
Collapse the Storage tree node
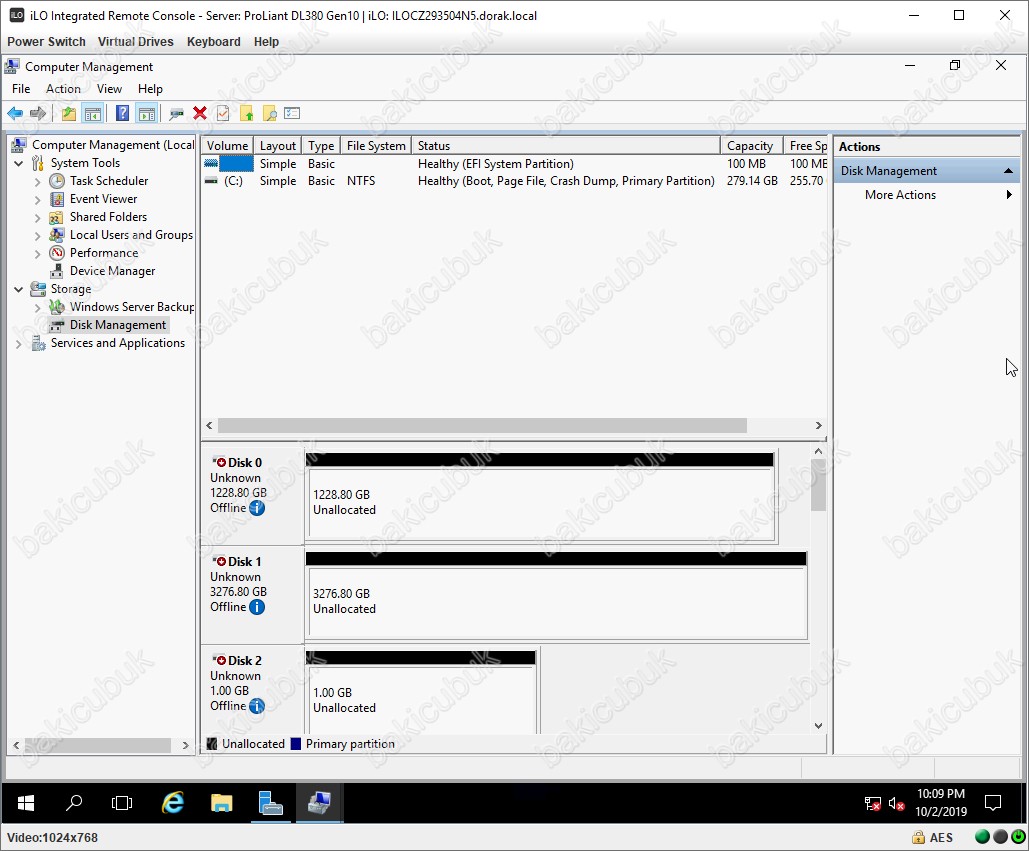(18, 289)
